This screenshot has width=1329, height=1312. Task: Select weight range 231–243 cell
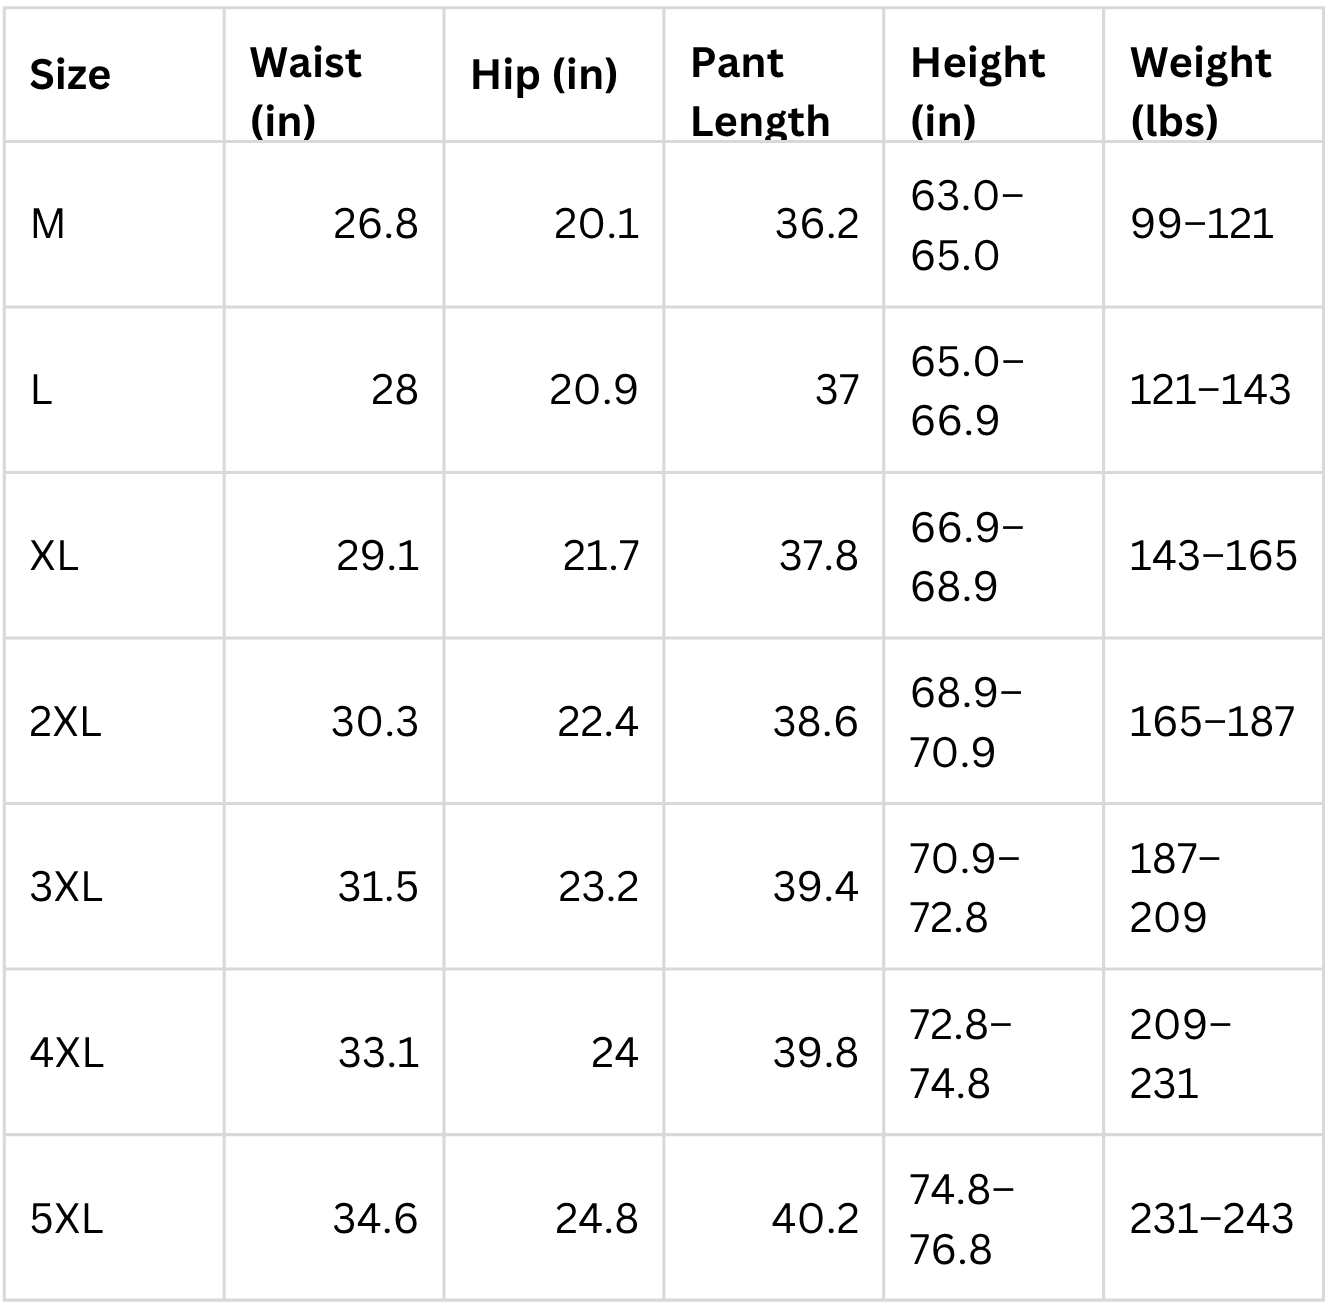pos(1214,1218)
